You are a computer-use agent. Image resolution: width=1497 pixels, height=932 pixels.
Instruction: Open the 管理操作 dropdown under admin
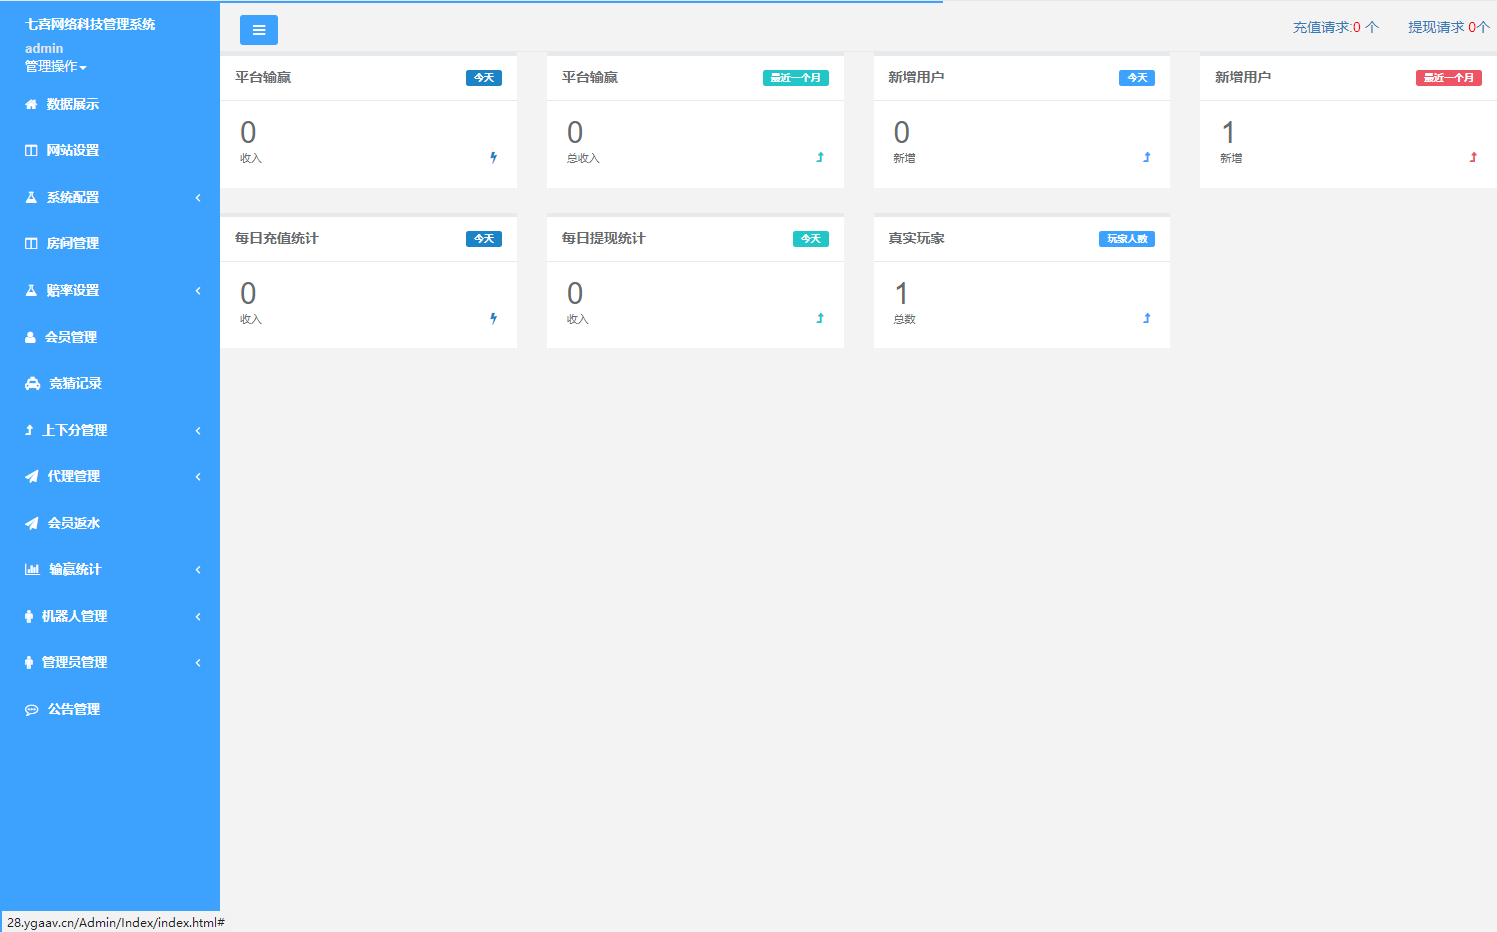pyautogui.click(x=56, y=67)
